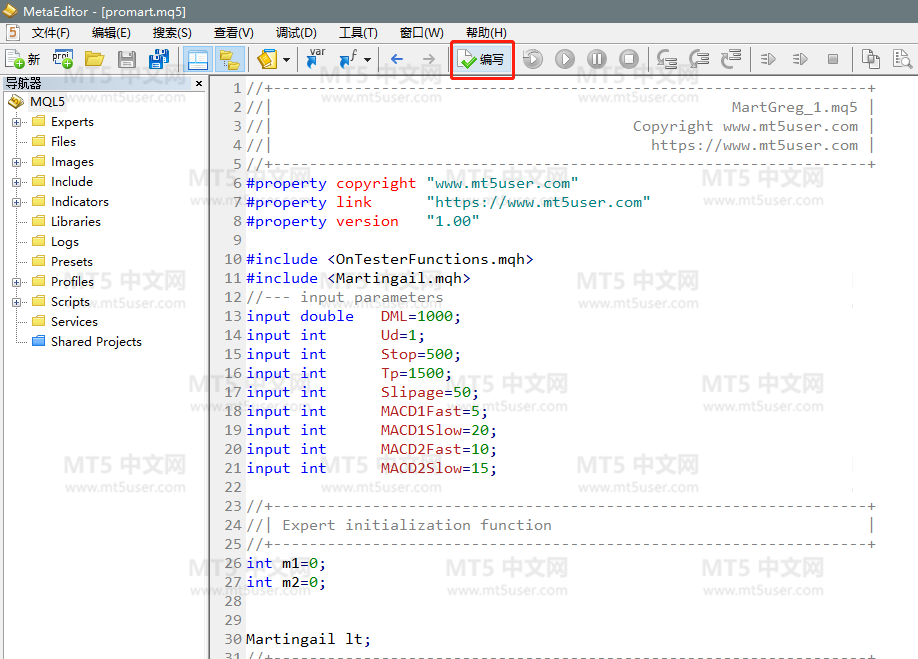Expand the Include folder

pyautogui.click(x=16, y=182)
